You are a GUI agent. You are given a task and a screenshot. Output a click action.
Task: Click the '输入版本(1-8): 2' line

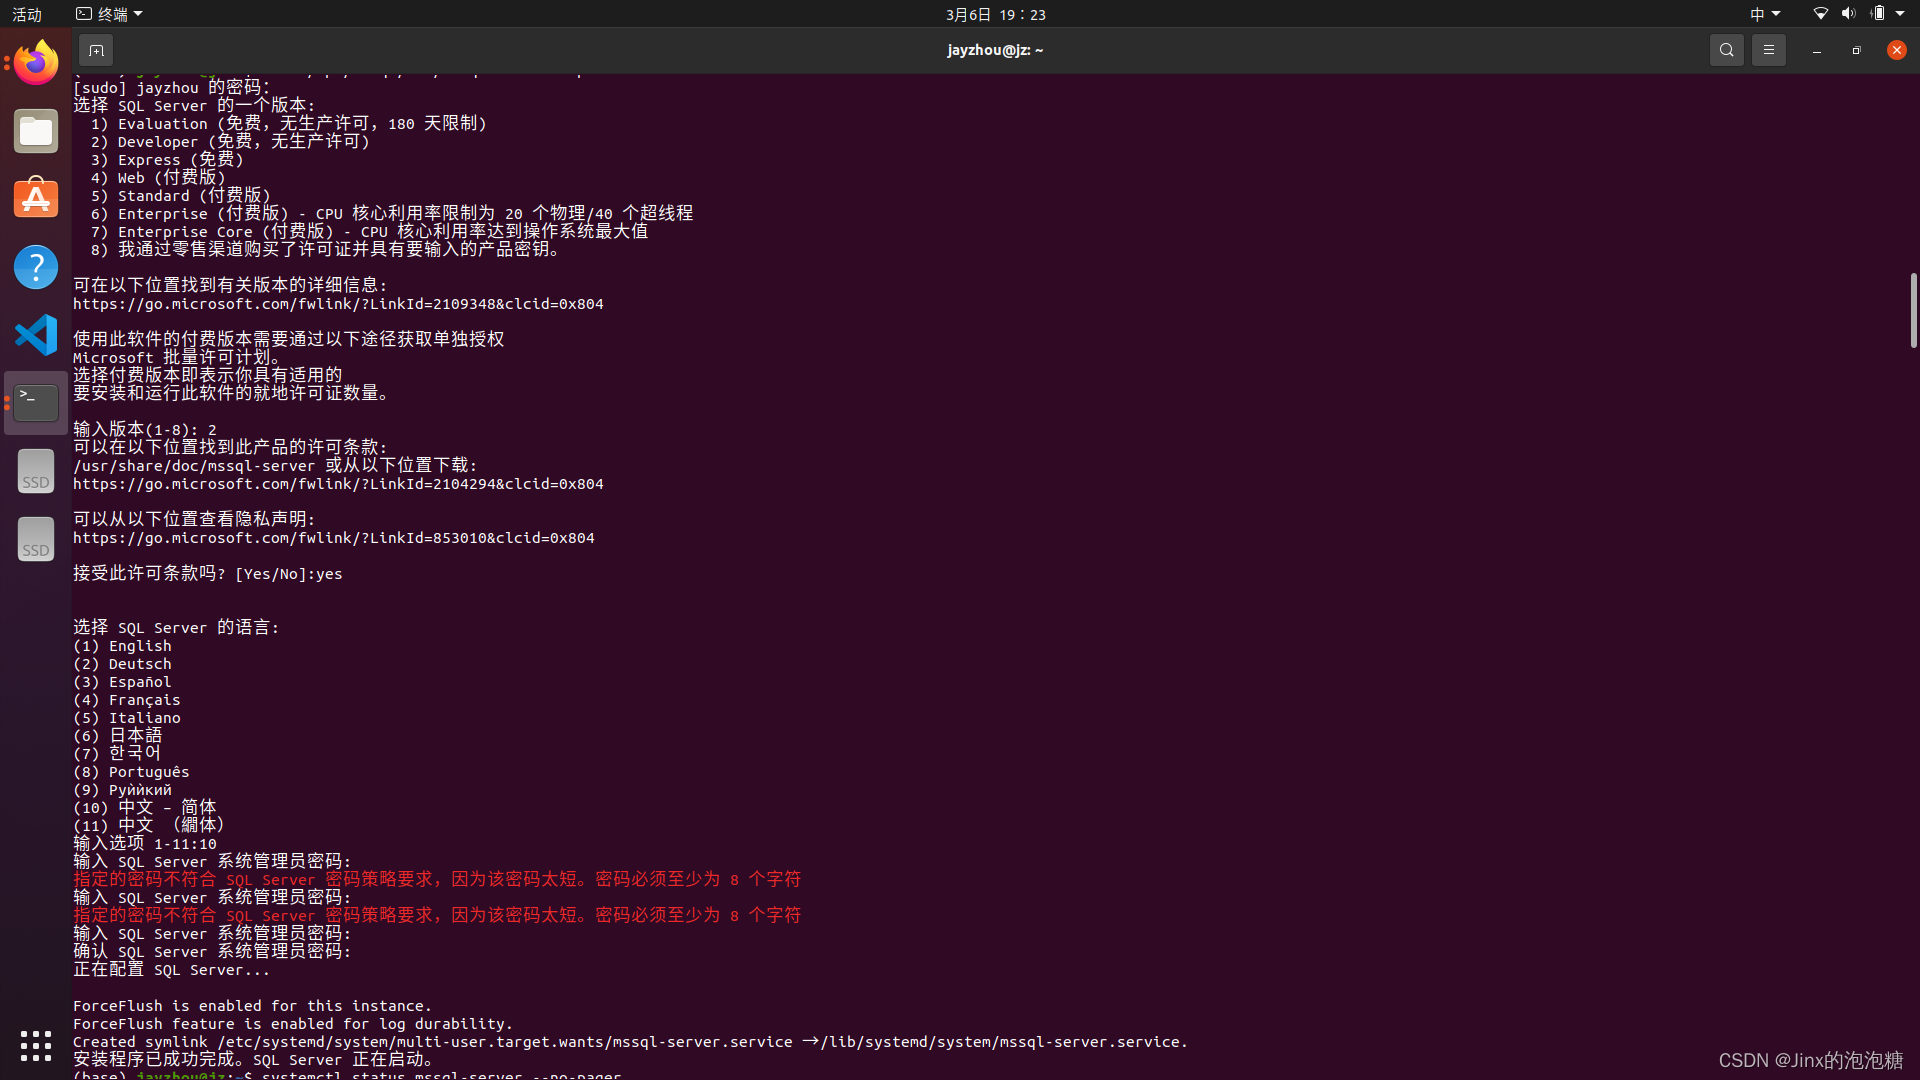pyautogui.click(x=145, y=430)
